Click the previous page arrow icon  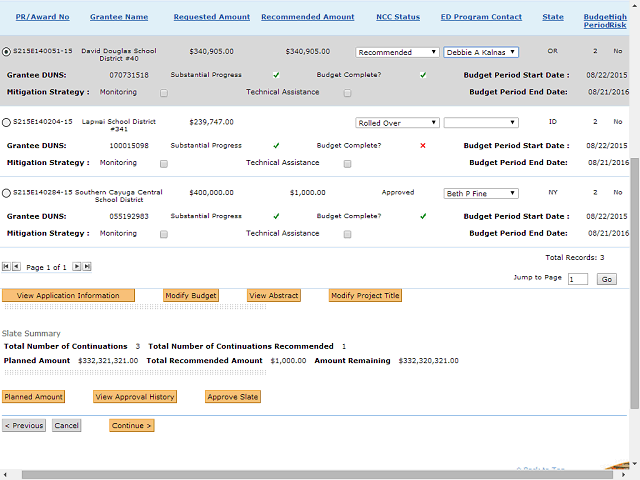[17, 267]
